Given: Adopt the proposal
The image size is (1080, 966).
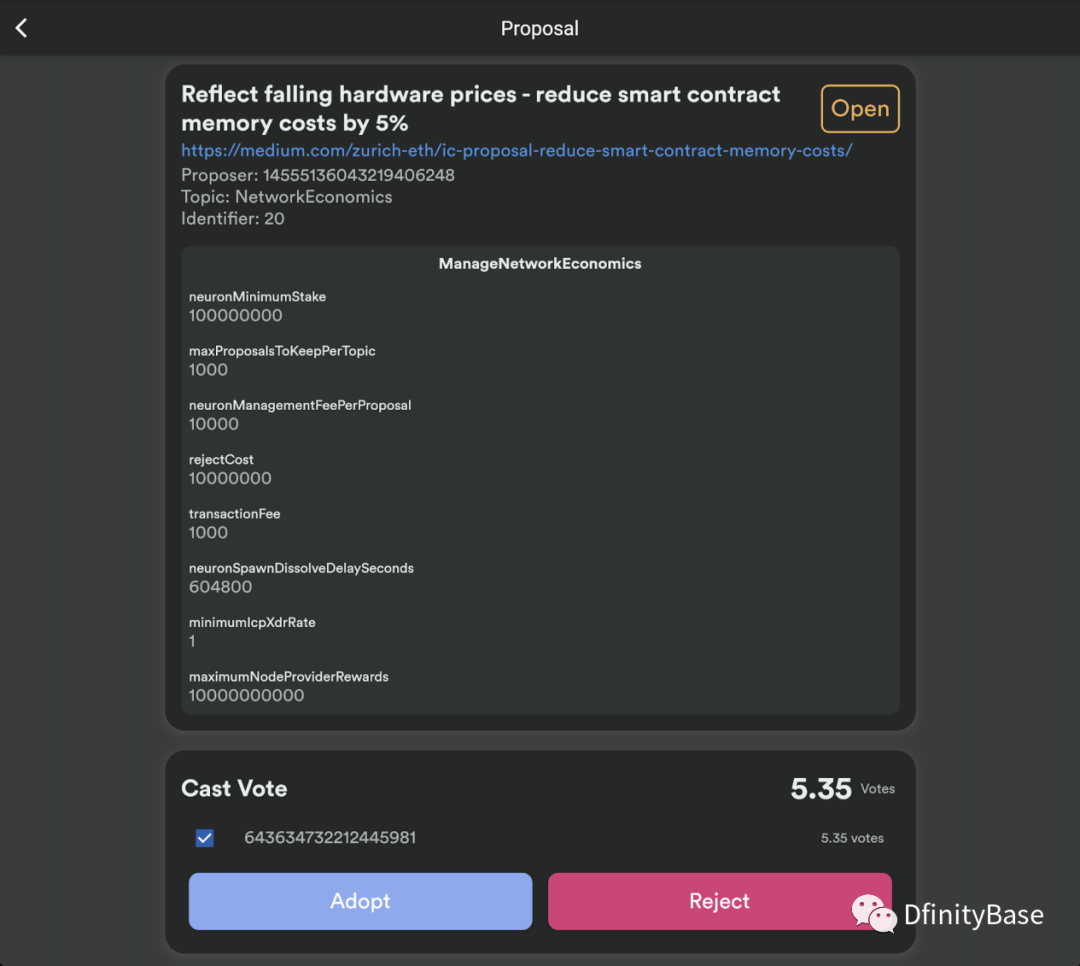Looking at the screenshot, I should 360,901.
